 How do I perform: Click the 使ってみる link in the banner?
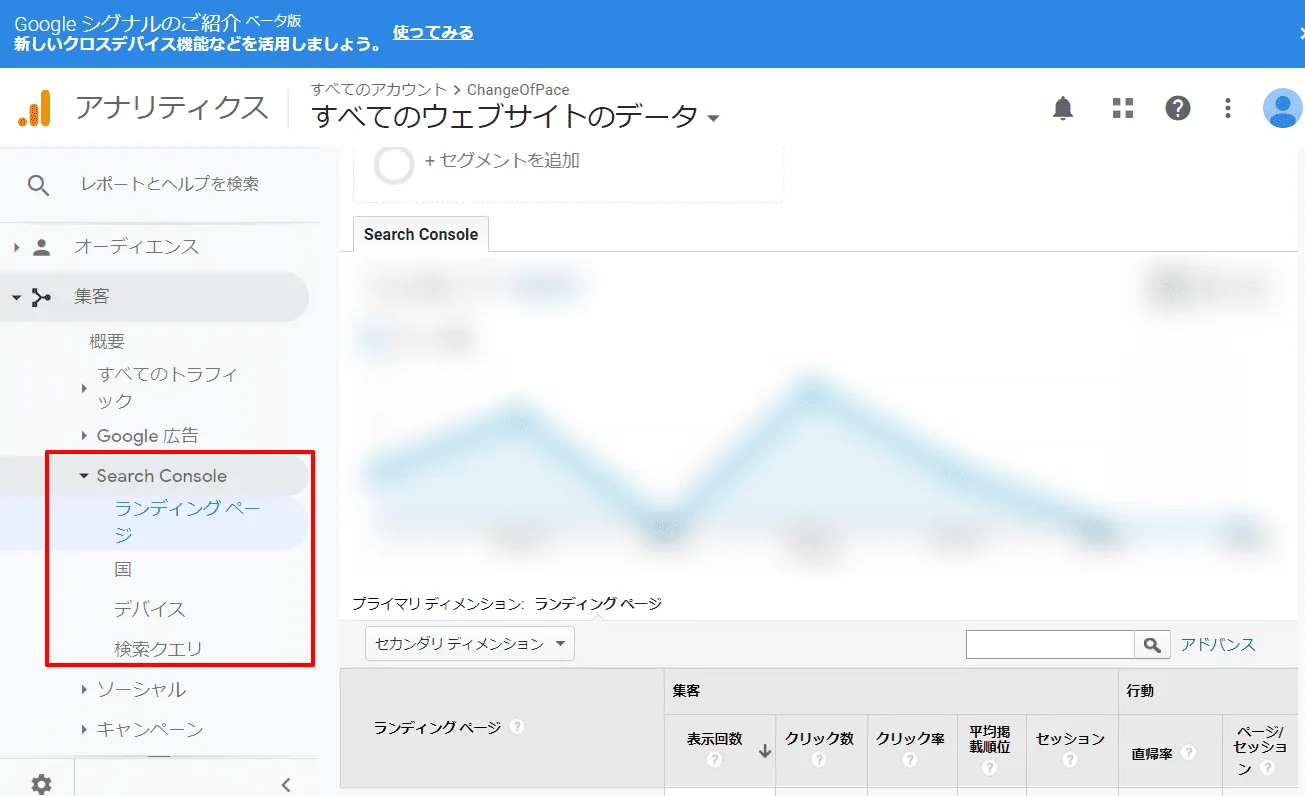pyautogui.click(x=431, y=32)
